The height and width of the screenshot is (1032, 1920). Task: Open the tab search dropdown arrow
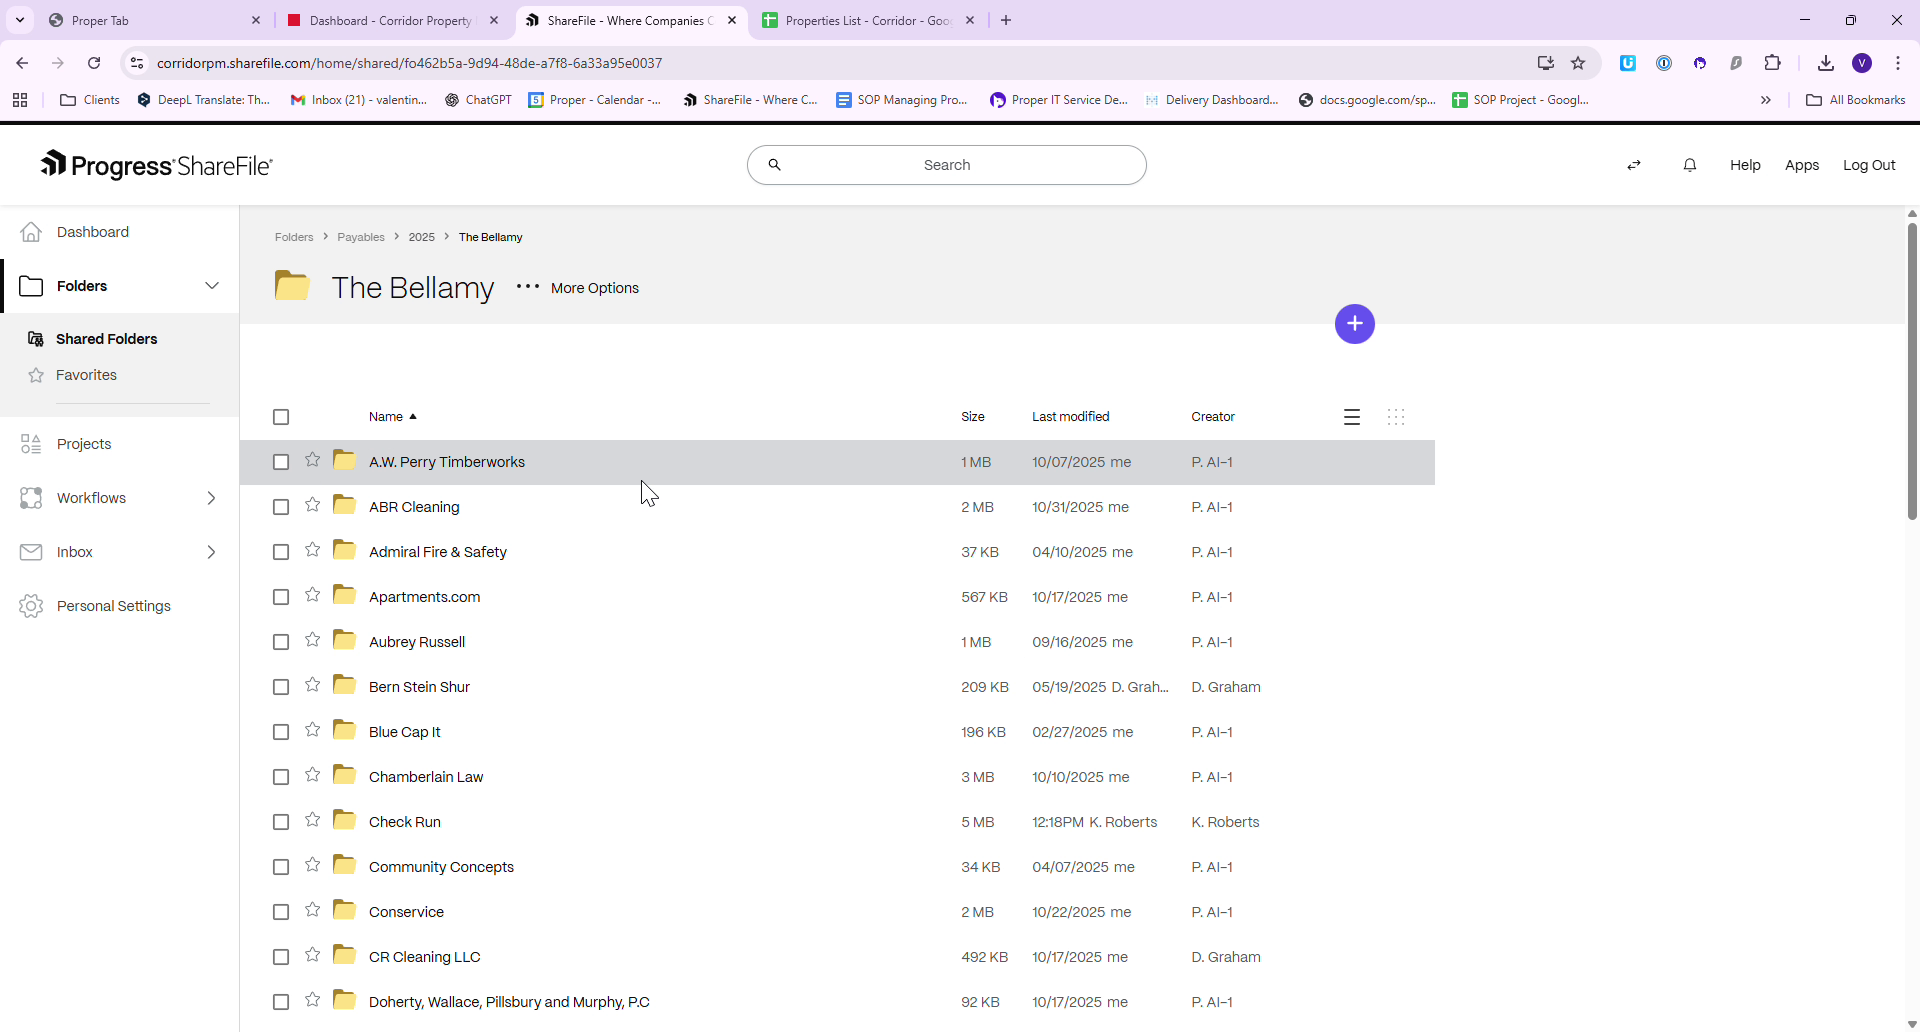[20, 20]
